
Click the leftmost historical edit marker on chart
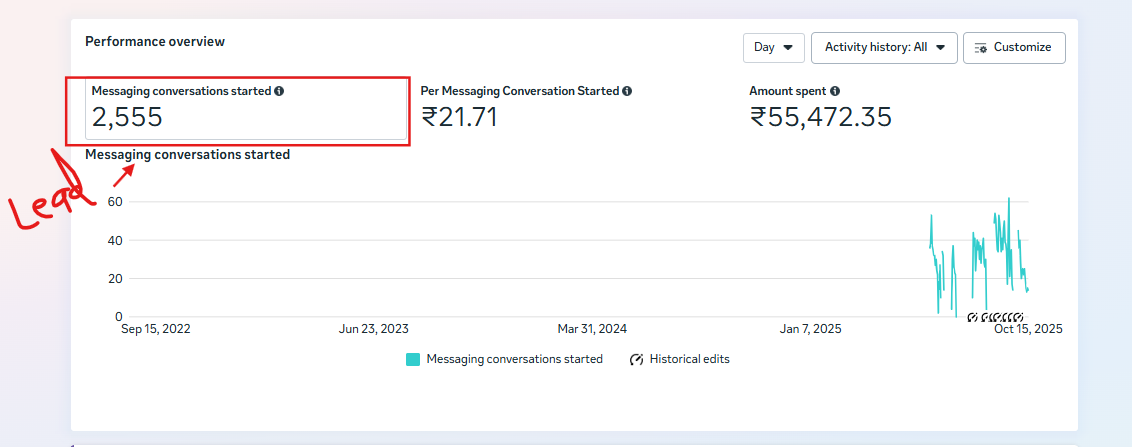[972, 317]
